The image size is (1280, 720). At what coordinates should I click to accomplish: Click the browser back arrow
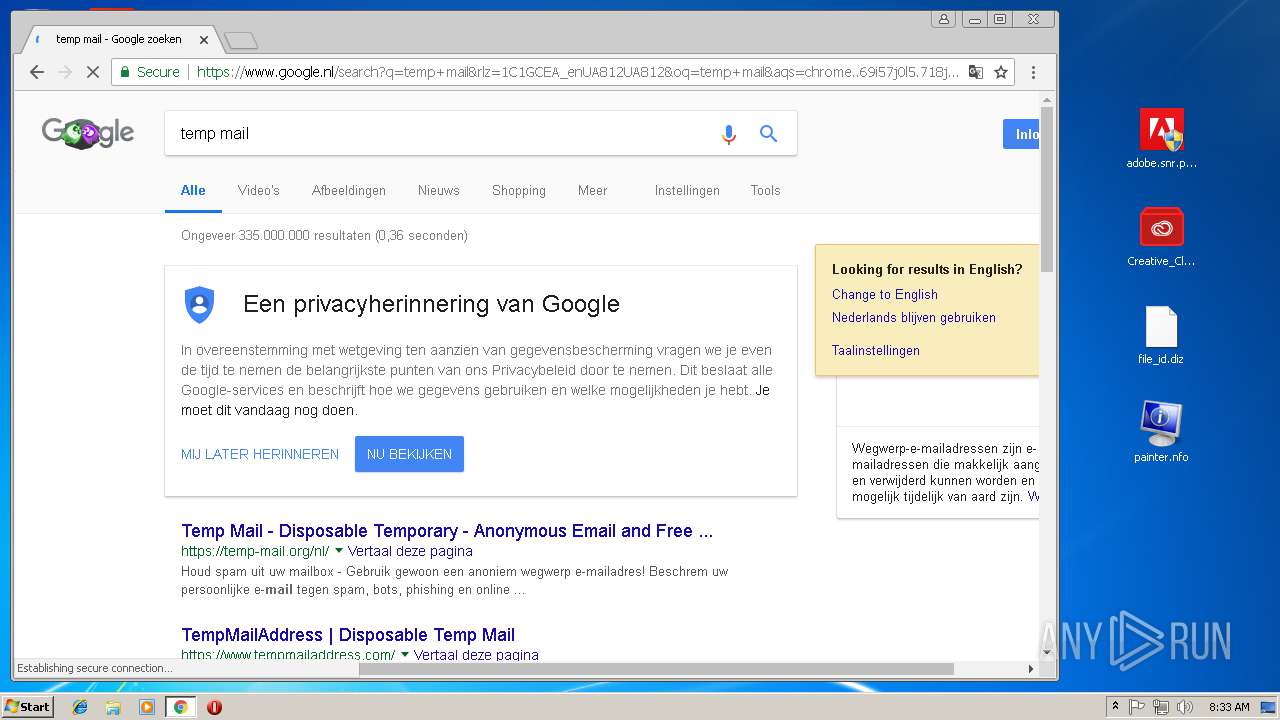[x=37, y=72]
